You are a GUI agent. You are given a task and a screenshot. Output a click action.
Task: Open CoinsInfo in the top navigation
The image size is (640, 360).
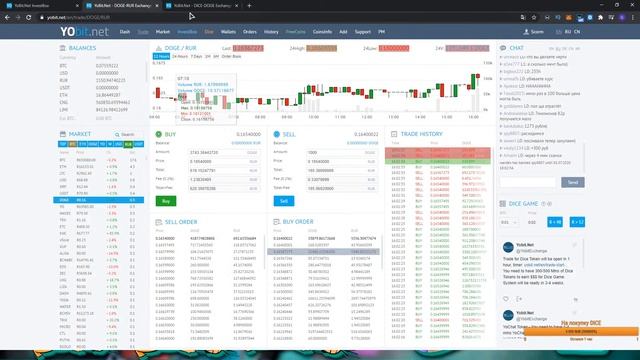point(322,32)
